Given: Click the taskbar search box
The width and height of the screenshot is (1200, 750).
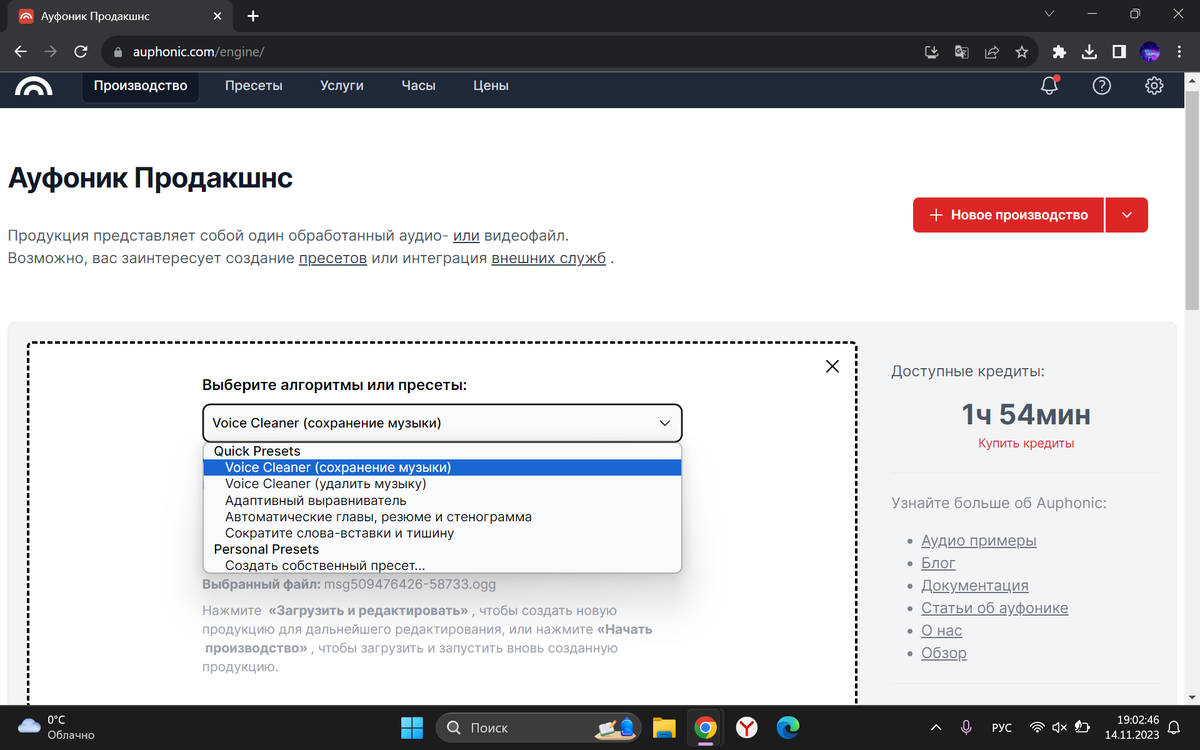Looking at the screenshot, I should [538, 727].
